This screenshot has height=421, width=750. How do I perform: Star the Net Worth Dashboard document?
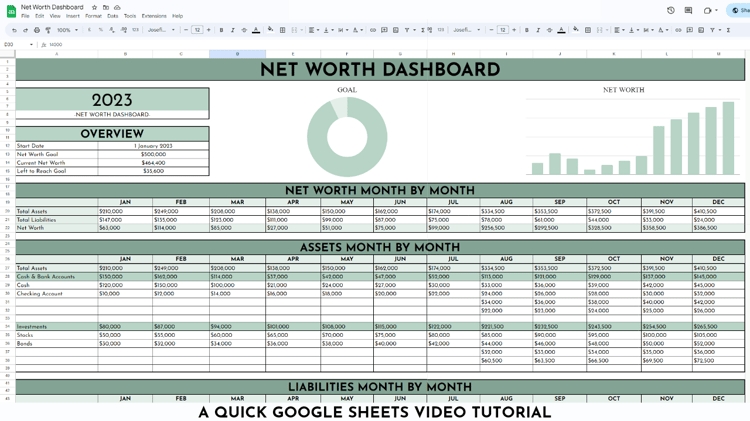94,7
